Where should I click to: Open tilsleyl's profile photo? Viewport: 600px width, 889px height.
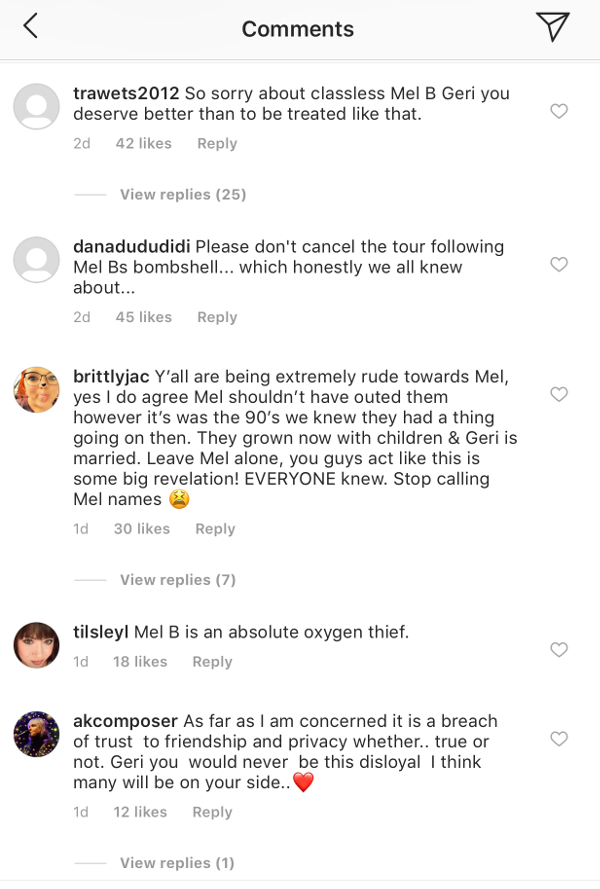(x=36, y=645)
